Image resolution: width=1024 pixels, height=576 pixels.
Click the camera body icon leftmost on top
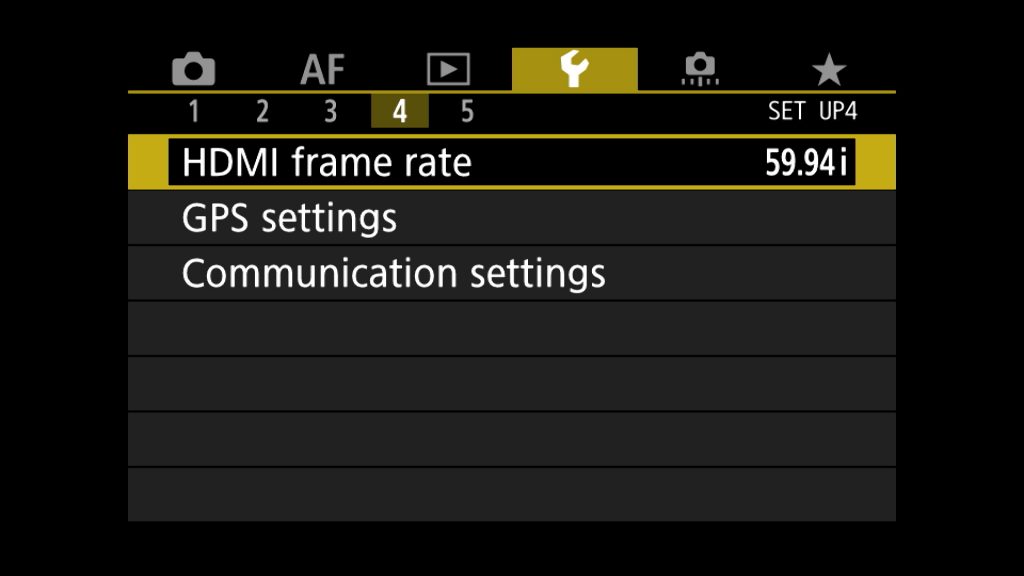point(193,68)
